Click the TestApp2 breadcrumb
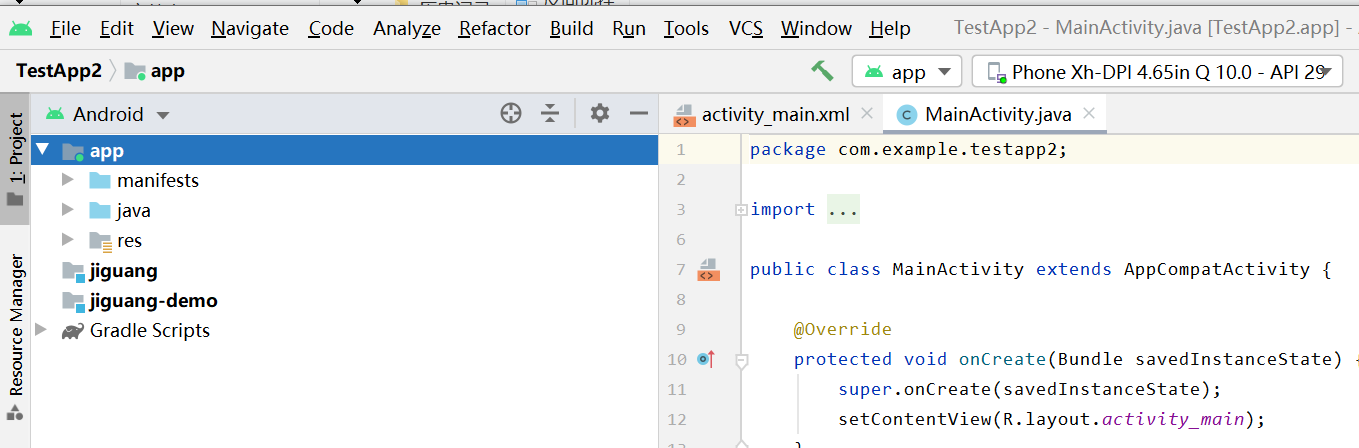1359x448 pixels. tap(59, 71)
